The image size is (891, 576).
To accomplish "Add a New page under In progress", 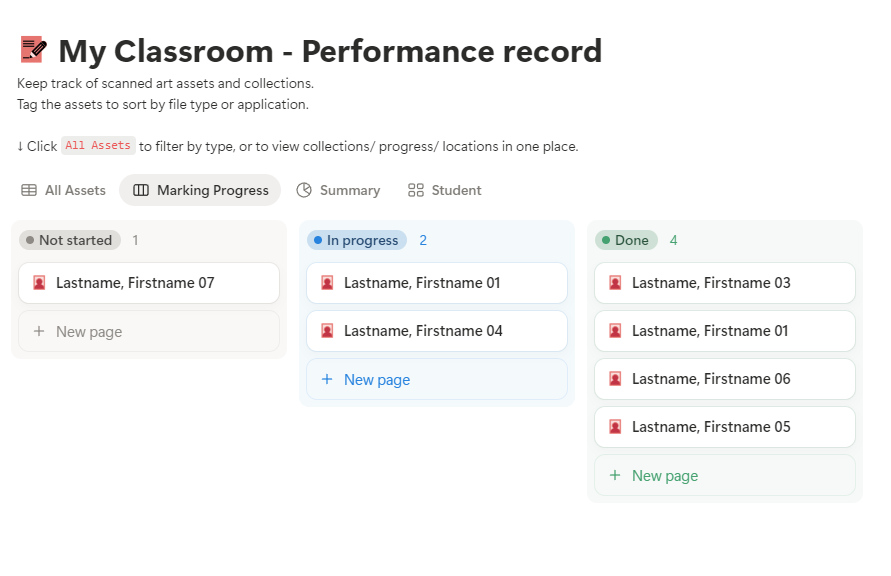I will (x=376, y=380).
